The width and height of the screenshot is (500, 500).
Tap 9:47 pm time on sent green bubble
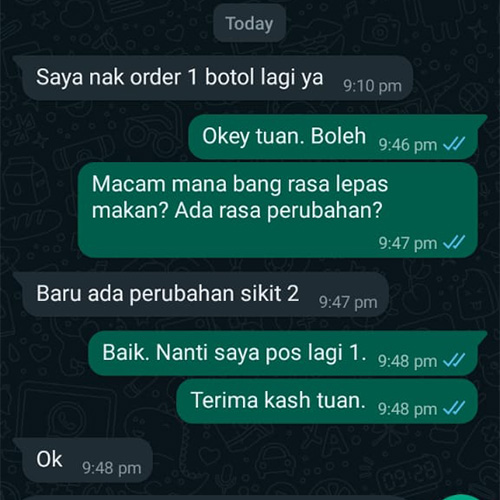click(x=408, y=243)
